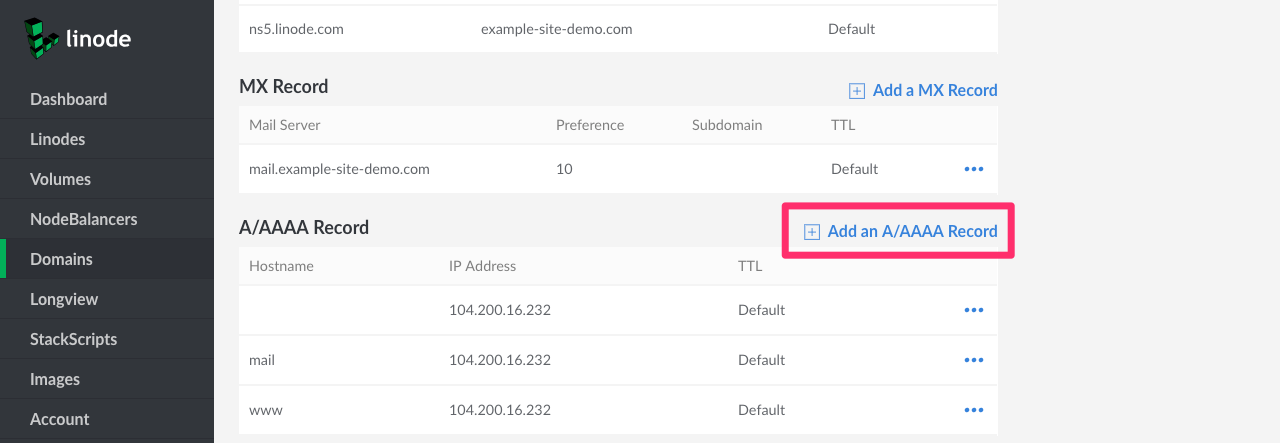Go to Linodes in sidebar
This screenshot has width=1280, height=443.
57,139
